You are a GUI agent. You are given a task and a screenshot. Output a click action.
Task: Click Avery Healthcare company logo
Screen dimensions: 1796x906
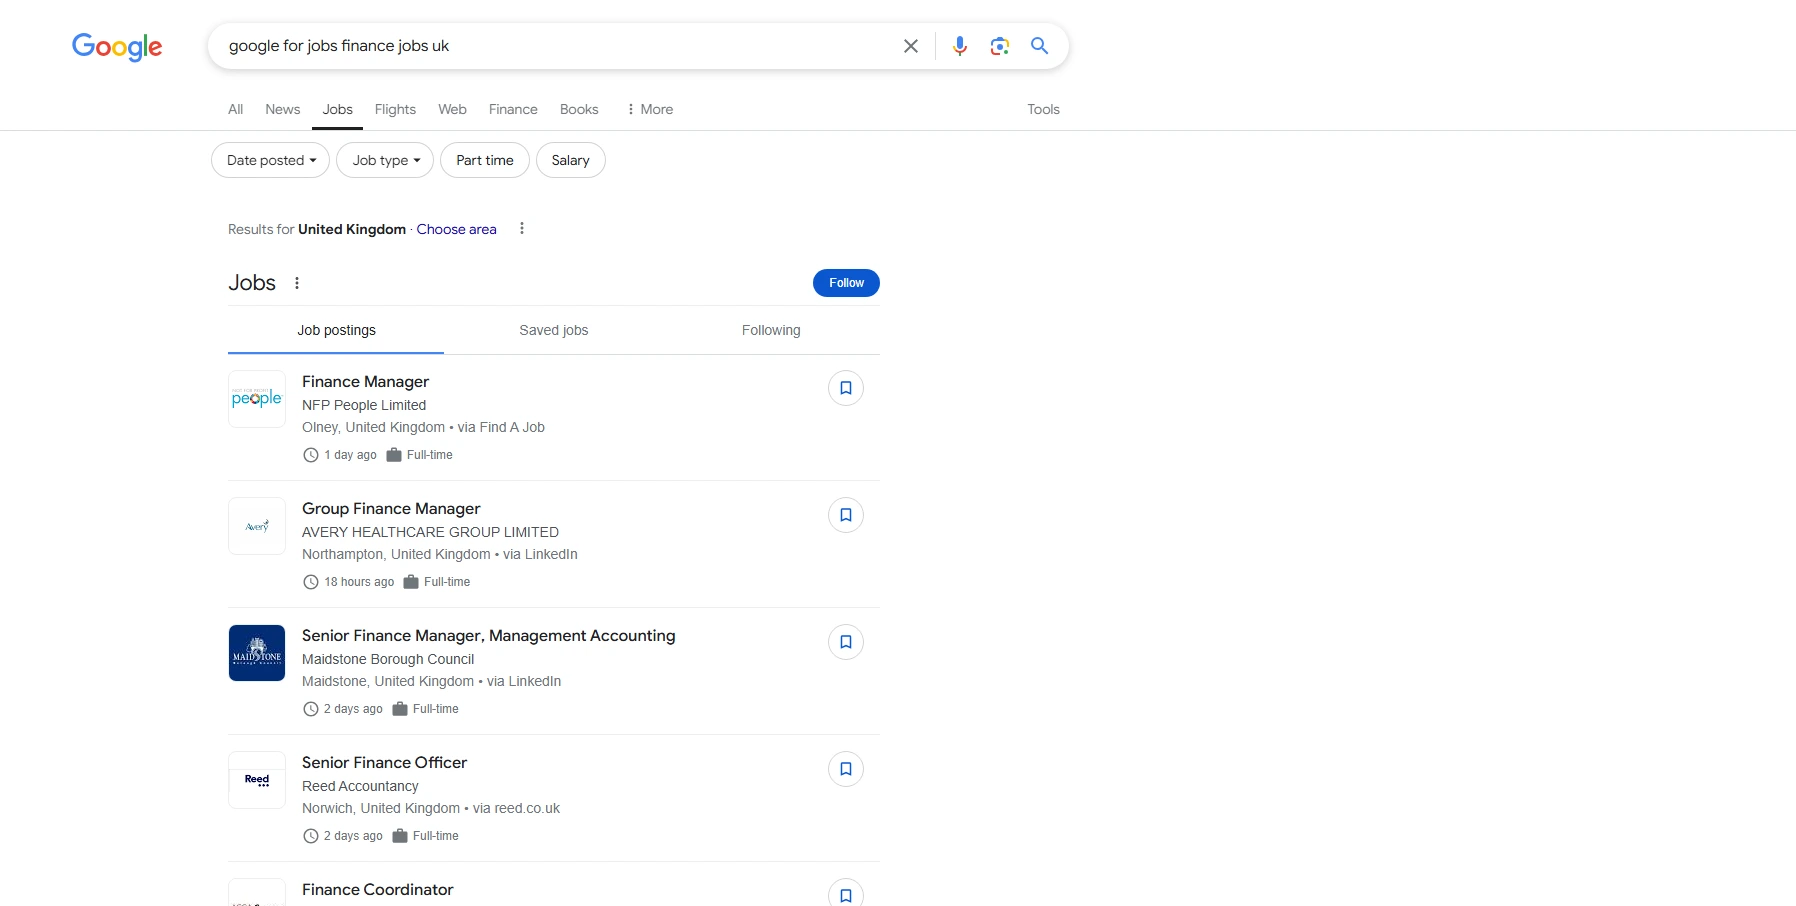257,526
